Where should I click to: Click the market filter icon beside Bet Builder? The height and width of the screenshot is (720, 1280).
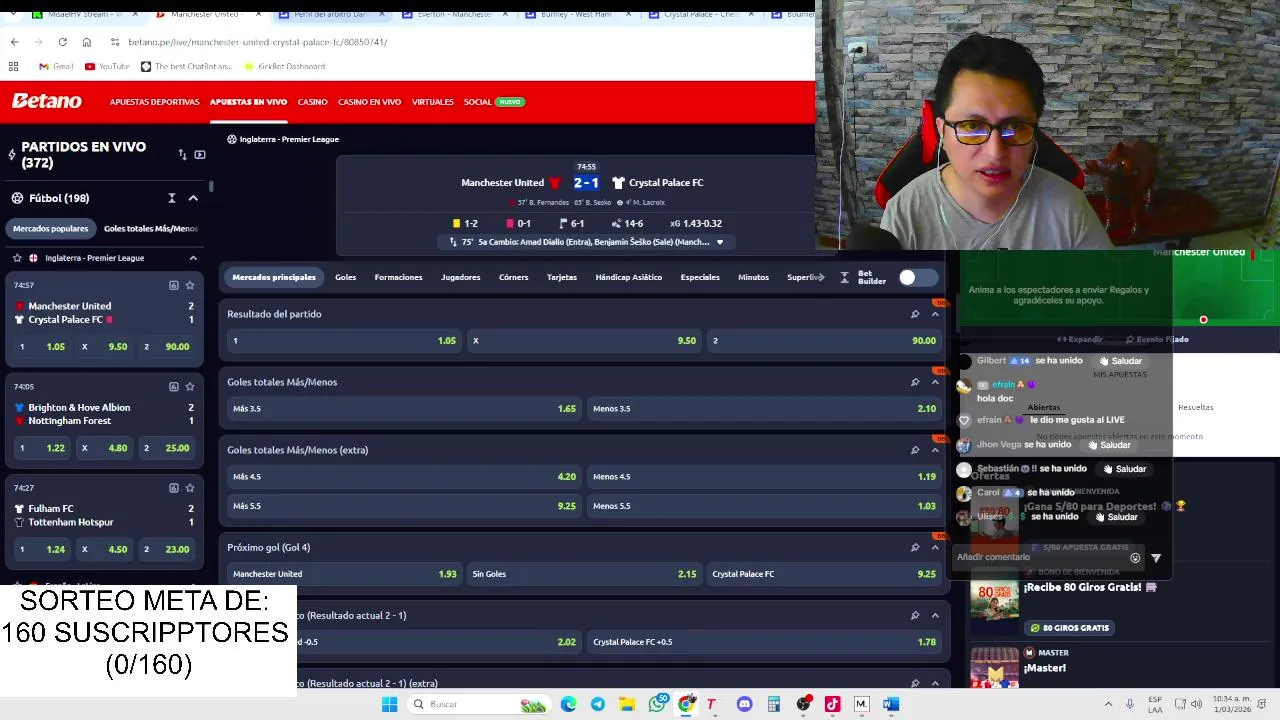[x=844, y=277]
